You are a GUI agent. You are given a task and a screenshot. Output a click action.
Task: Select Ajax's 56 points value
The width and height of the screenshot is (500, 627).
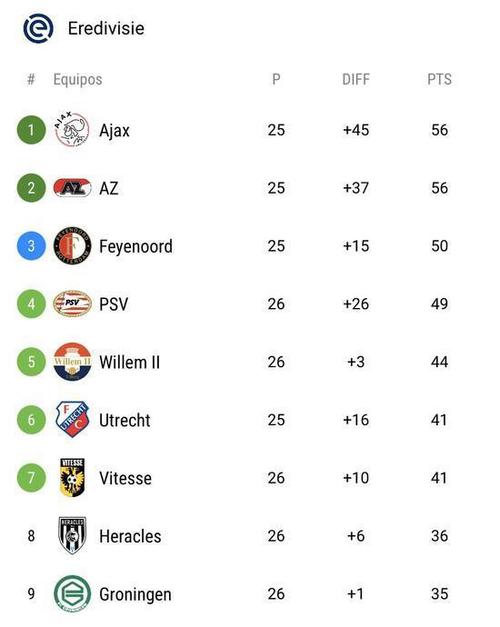(439, 130)
